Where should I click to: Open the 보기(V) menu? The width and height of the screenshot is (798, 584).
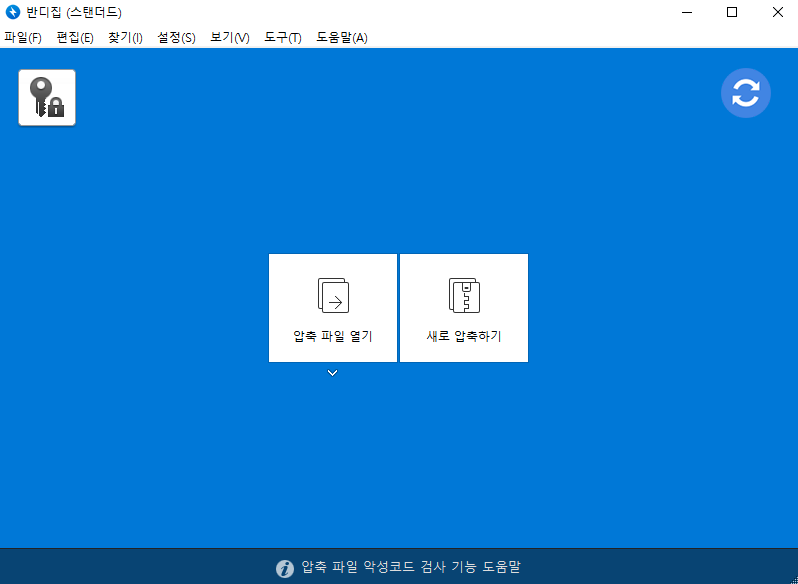click(x=230, y=38)
